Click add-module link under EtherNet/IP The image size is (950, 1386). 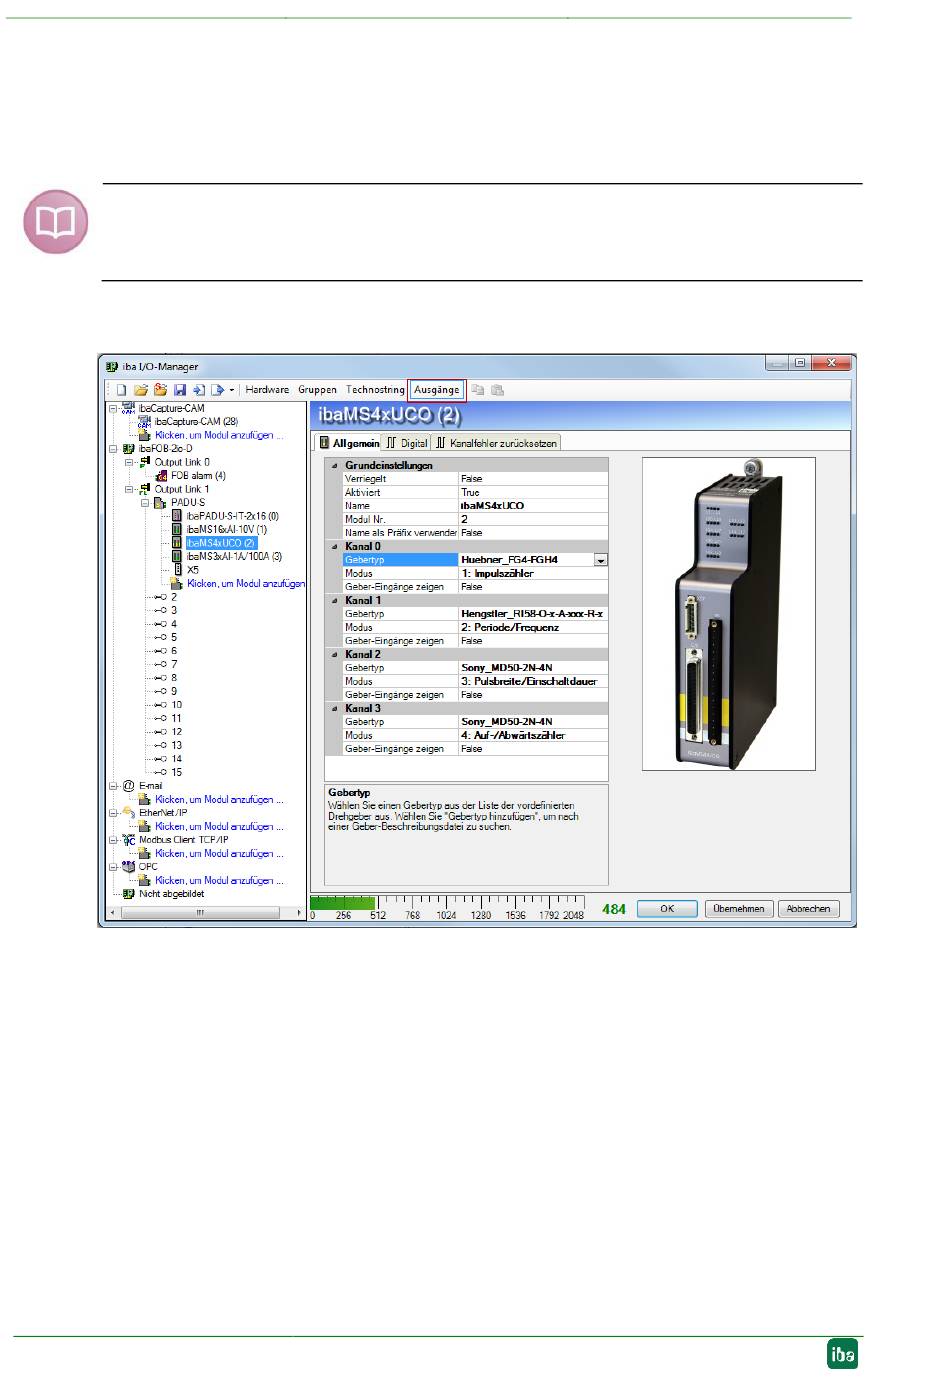tap(219, 827)
